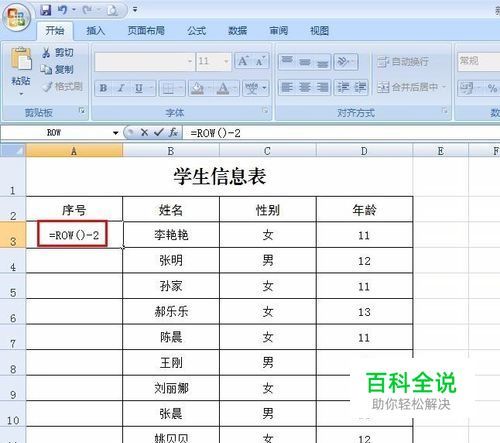Select row 5 header
Viewport: 500px width, 443px height.
point(13,286)
